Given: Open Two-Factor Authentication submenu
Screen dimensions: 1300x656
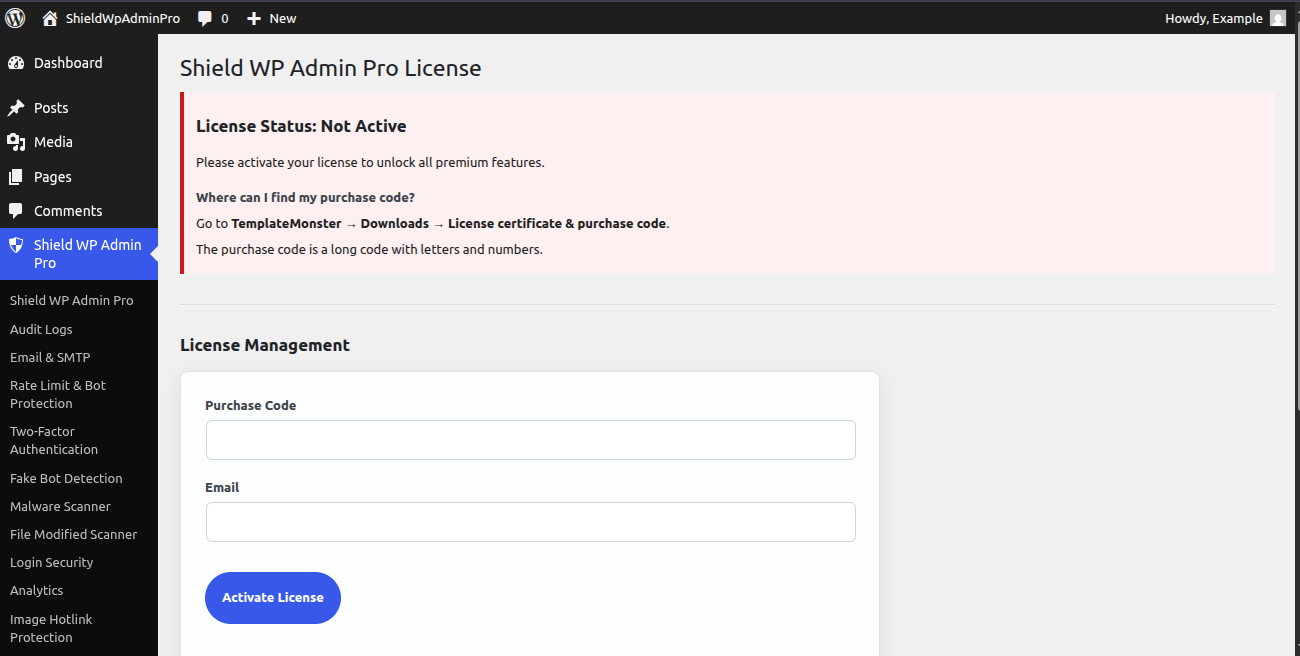Looking at the screenshot, I should coord(54,441).
